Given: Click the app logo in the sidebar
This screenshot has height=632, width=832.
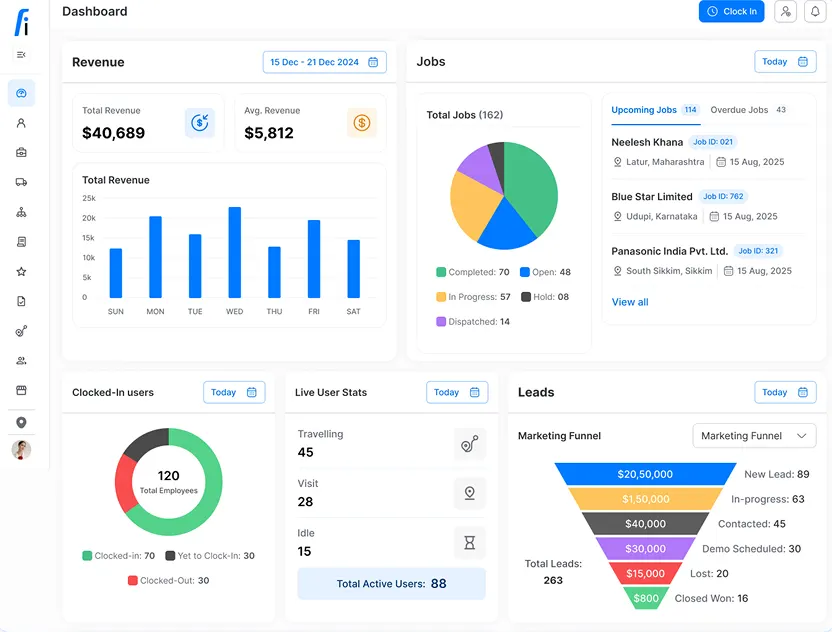Looking at the screenshot, I should tap(21, 22).
